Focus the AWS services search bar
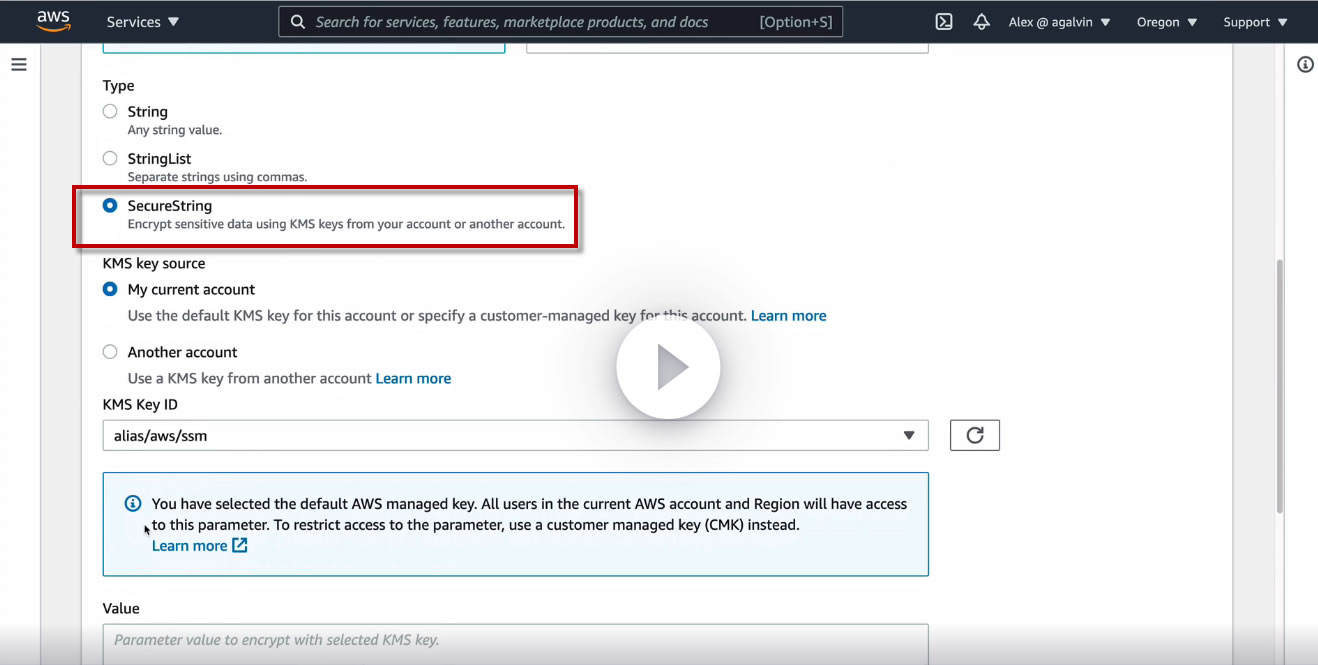 pos(560,22)
